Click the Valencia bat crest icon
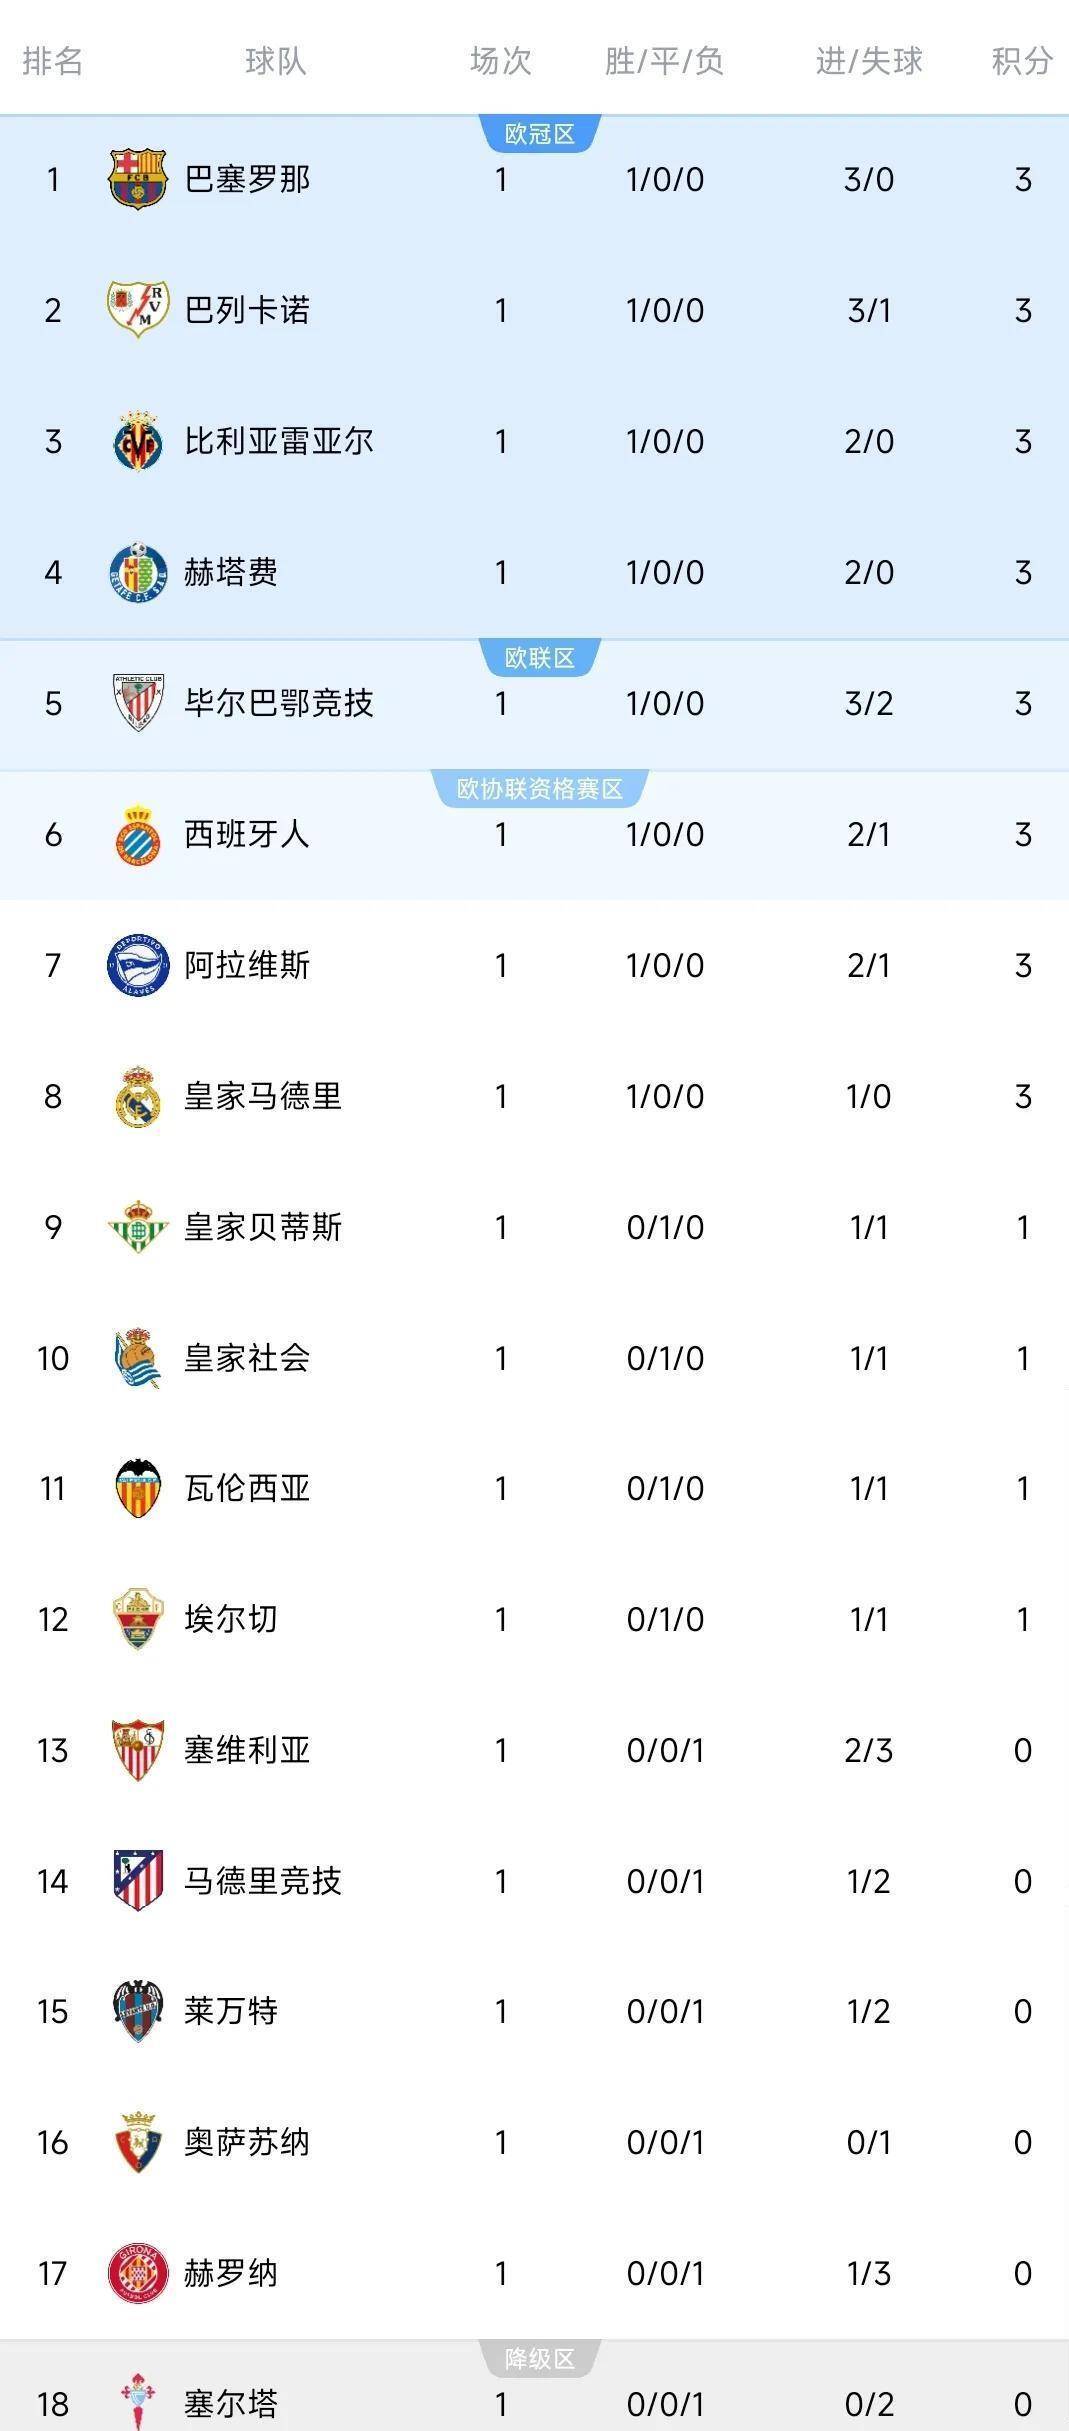Viewport: 1069px width, 2431px height. [137, 1488]
